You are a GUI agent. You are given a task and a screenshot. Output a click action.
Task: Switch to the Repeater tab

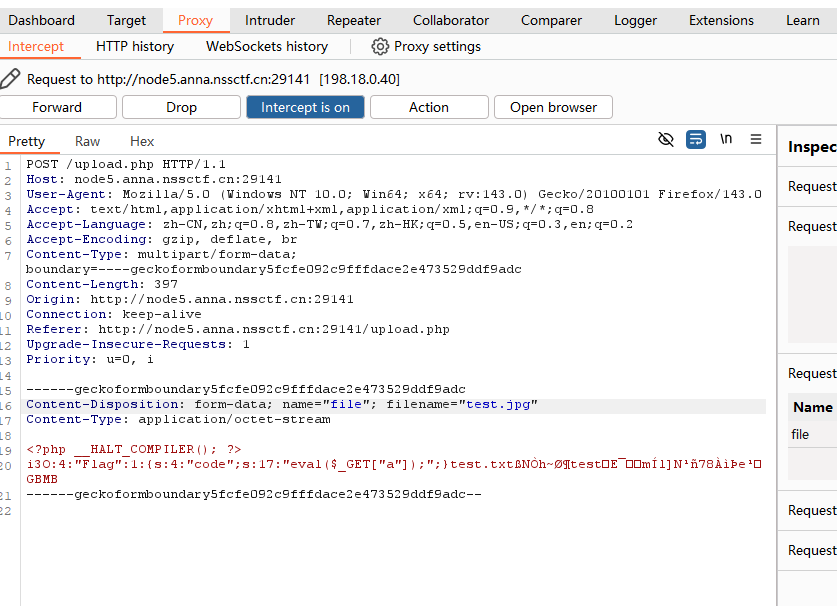[354, 20]
